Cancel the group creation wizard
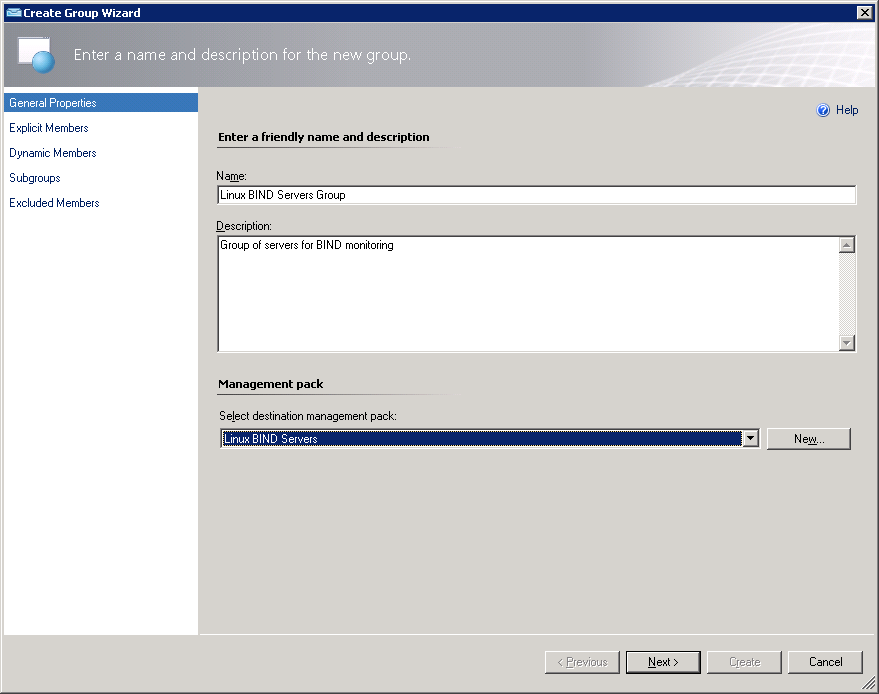 825,662
